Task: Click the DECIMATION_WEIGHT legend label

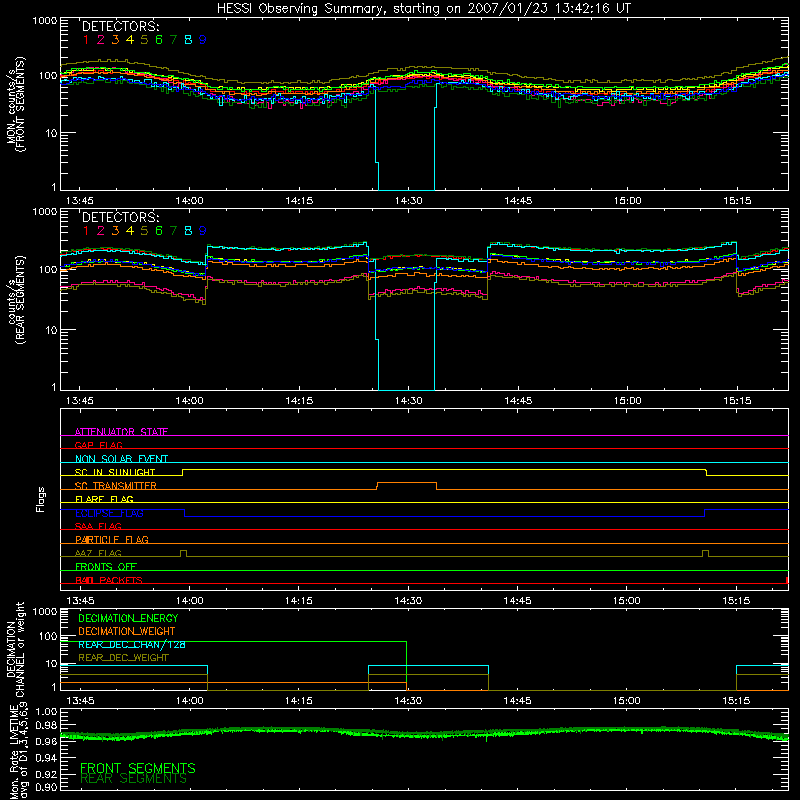Action: click(x=127, y=631)
